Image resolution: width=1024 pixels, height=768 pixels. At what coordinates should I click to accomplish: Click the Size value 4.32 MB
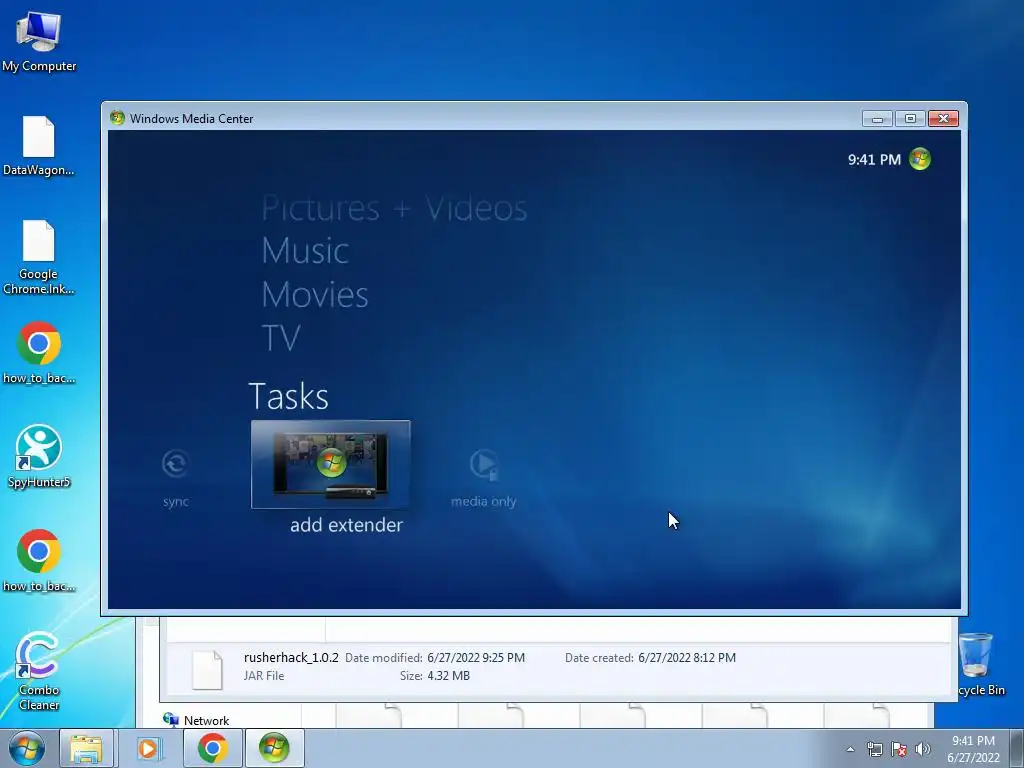pyautogui.click(x=449, y=676)
